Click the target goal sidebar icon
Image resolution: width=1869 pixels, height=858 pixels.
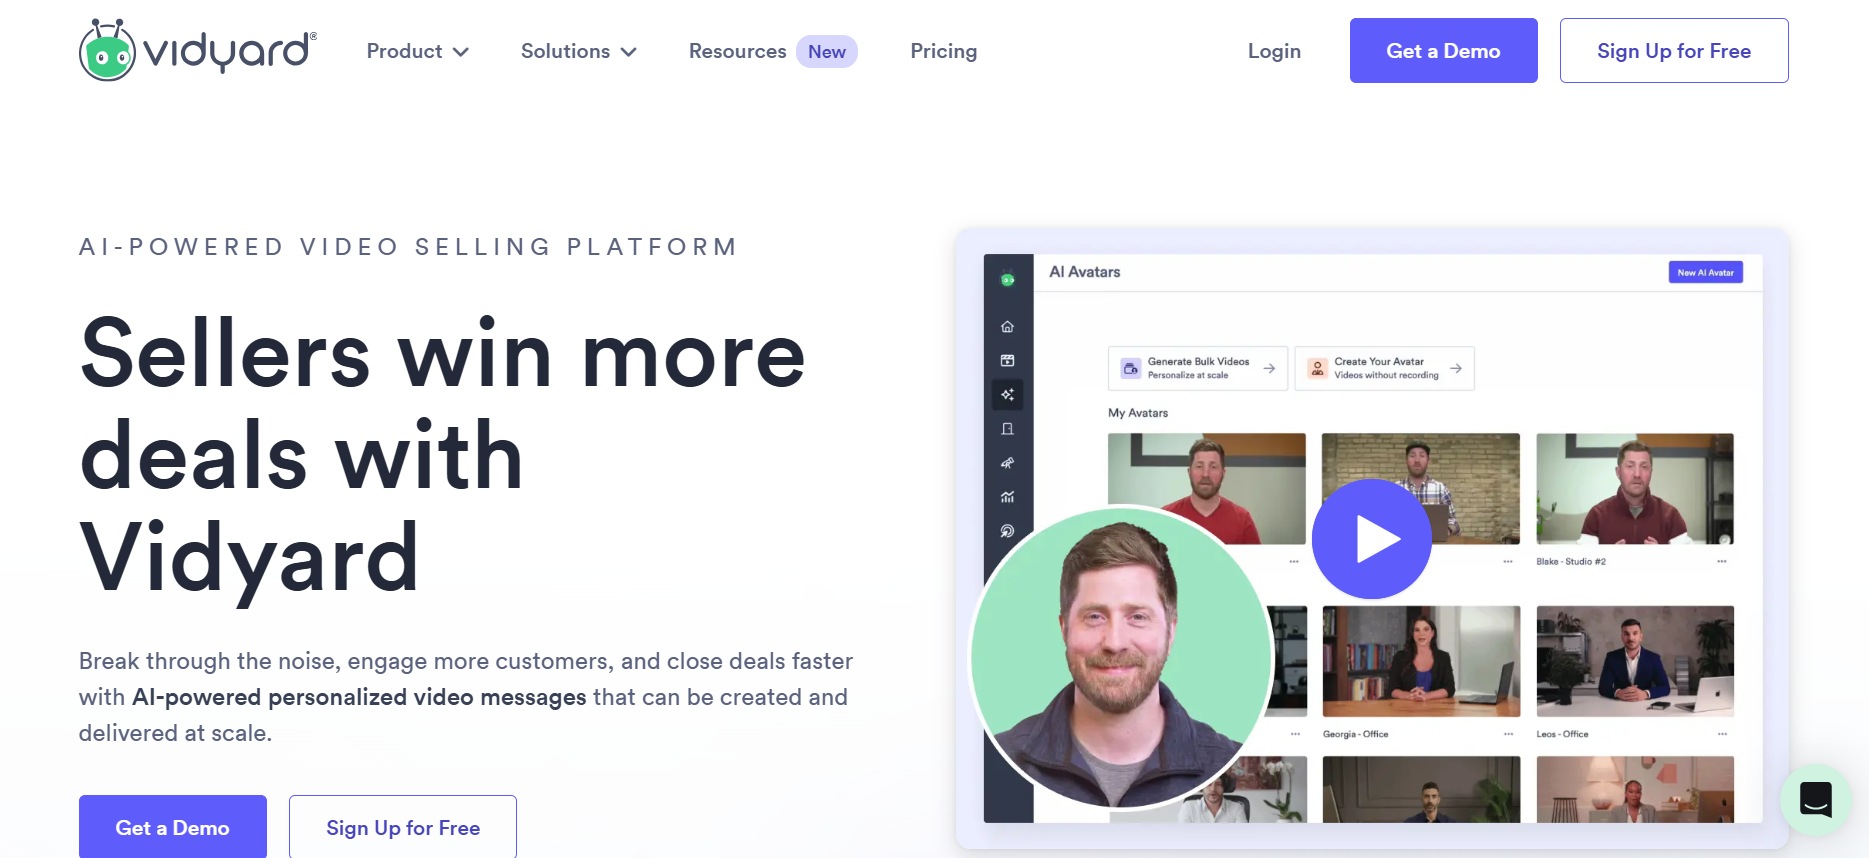(1007, 531)
